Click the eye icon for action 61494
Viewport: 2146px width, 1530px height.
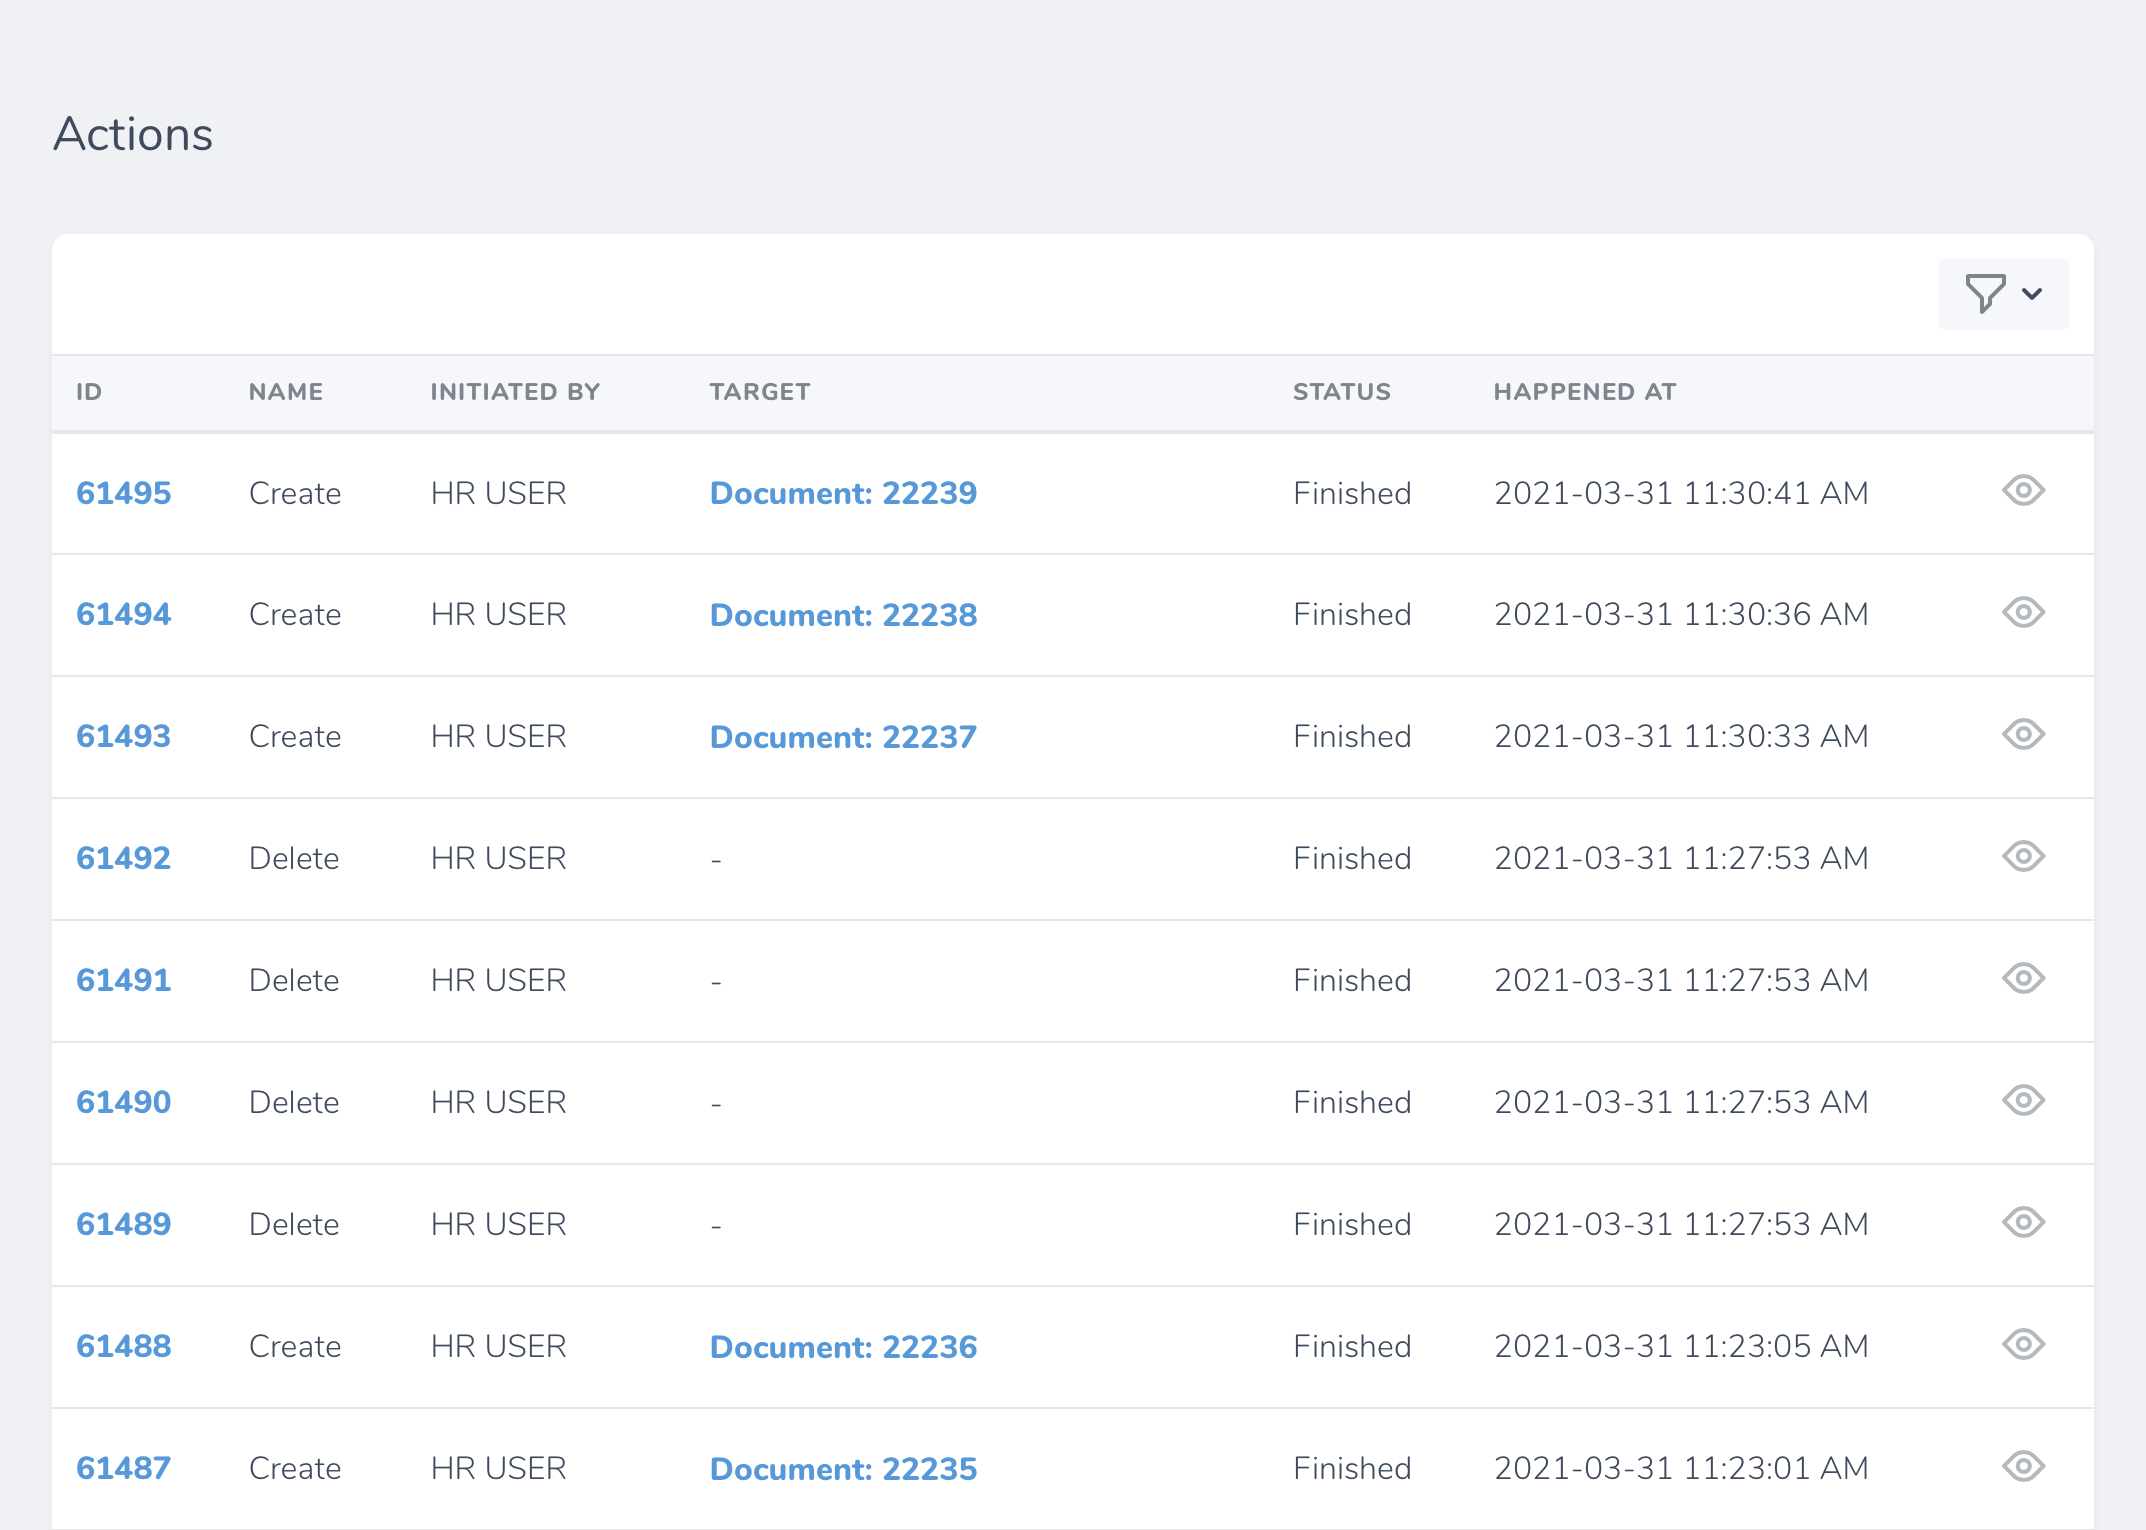(2022, 614)
